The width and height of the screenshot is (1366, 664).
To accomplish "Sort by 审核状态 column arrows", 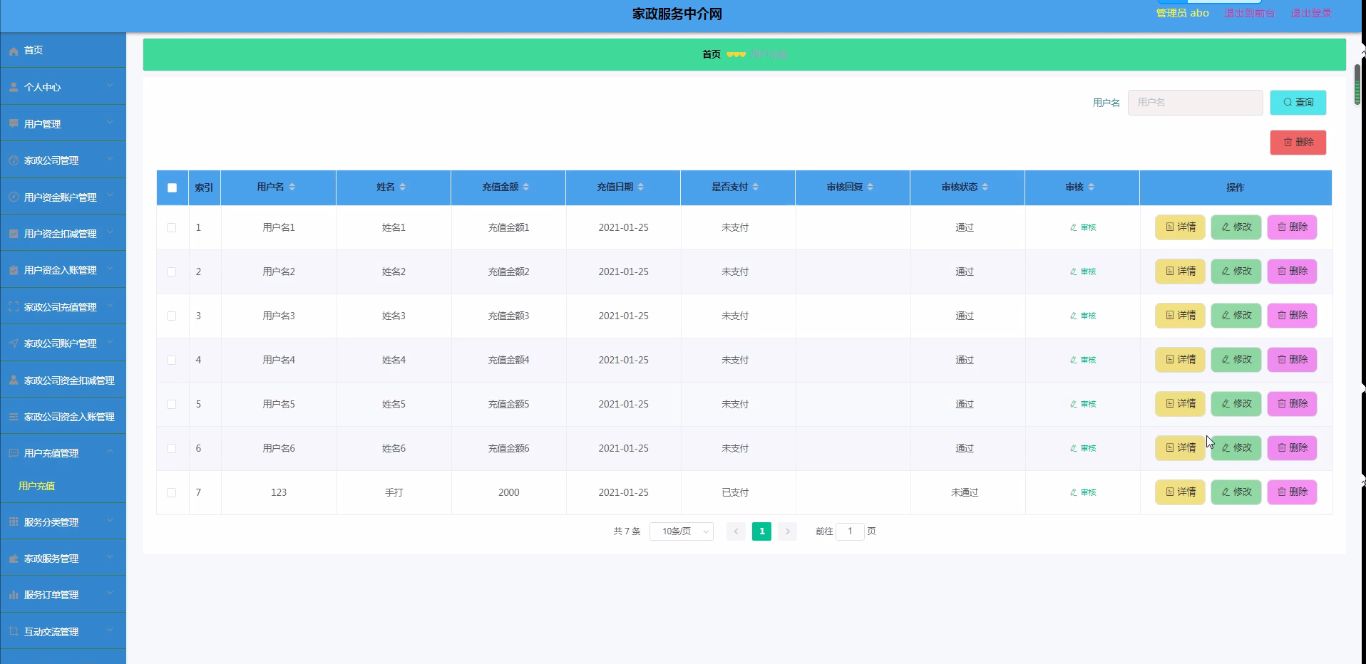I will 985,187.
